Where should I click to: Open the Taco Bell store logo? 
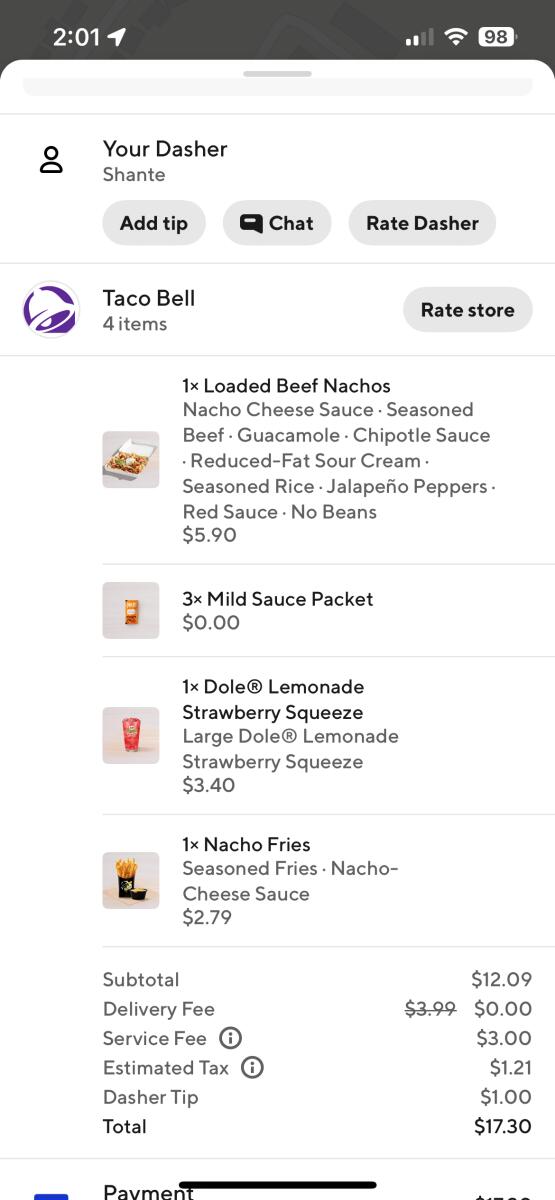51,310
